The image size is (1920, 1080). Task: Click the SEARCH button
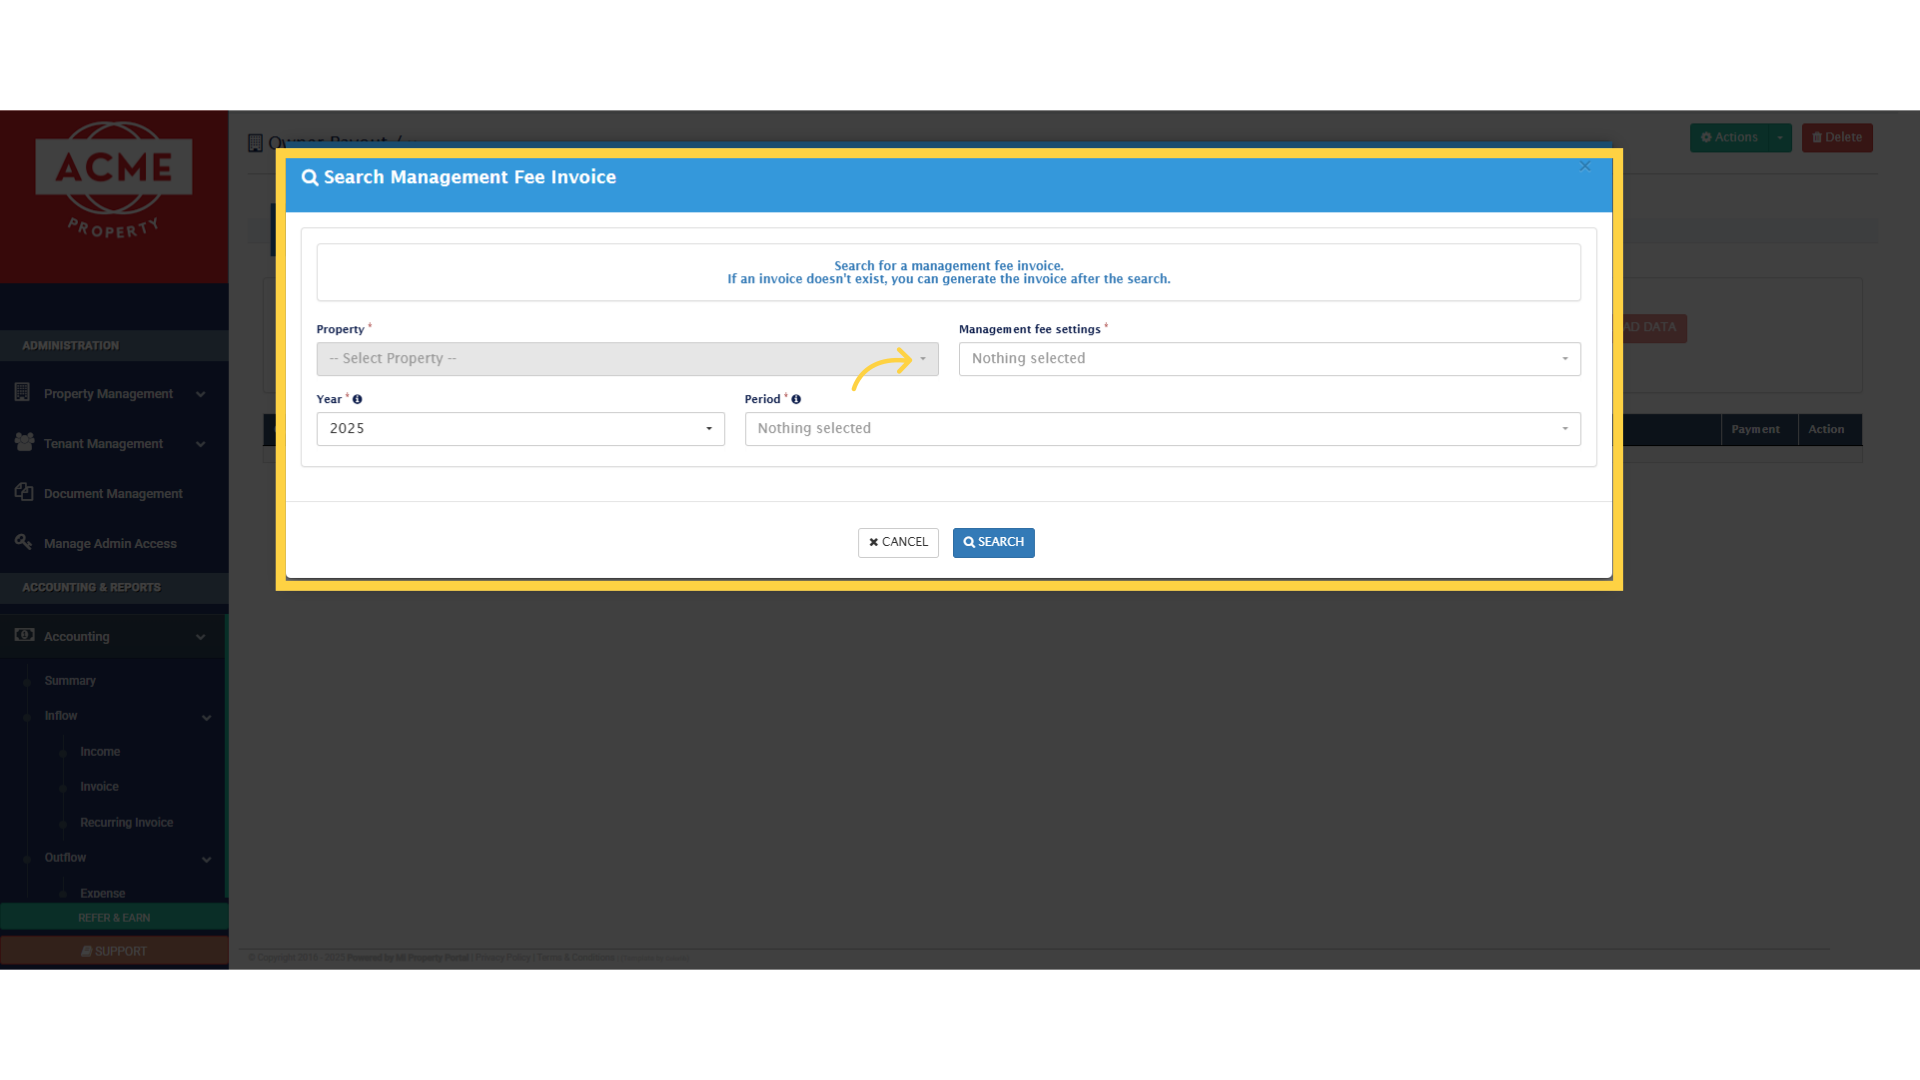(993, 542)
